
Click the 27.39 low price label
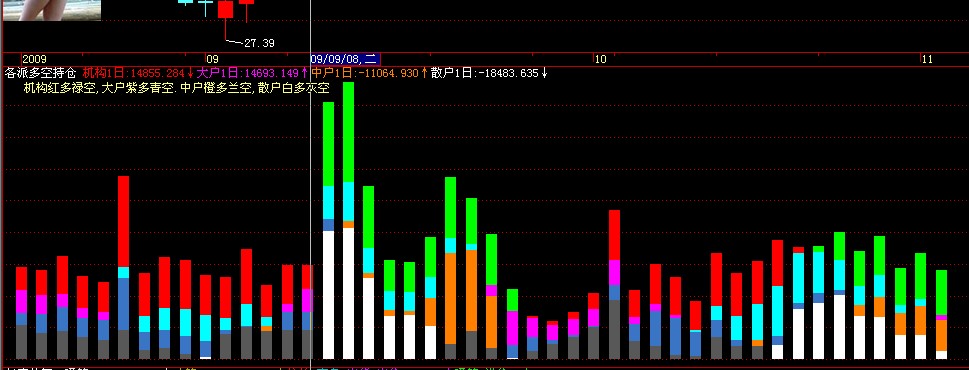(x=259, y=43)
